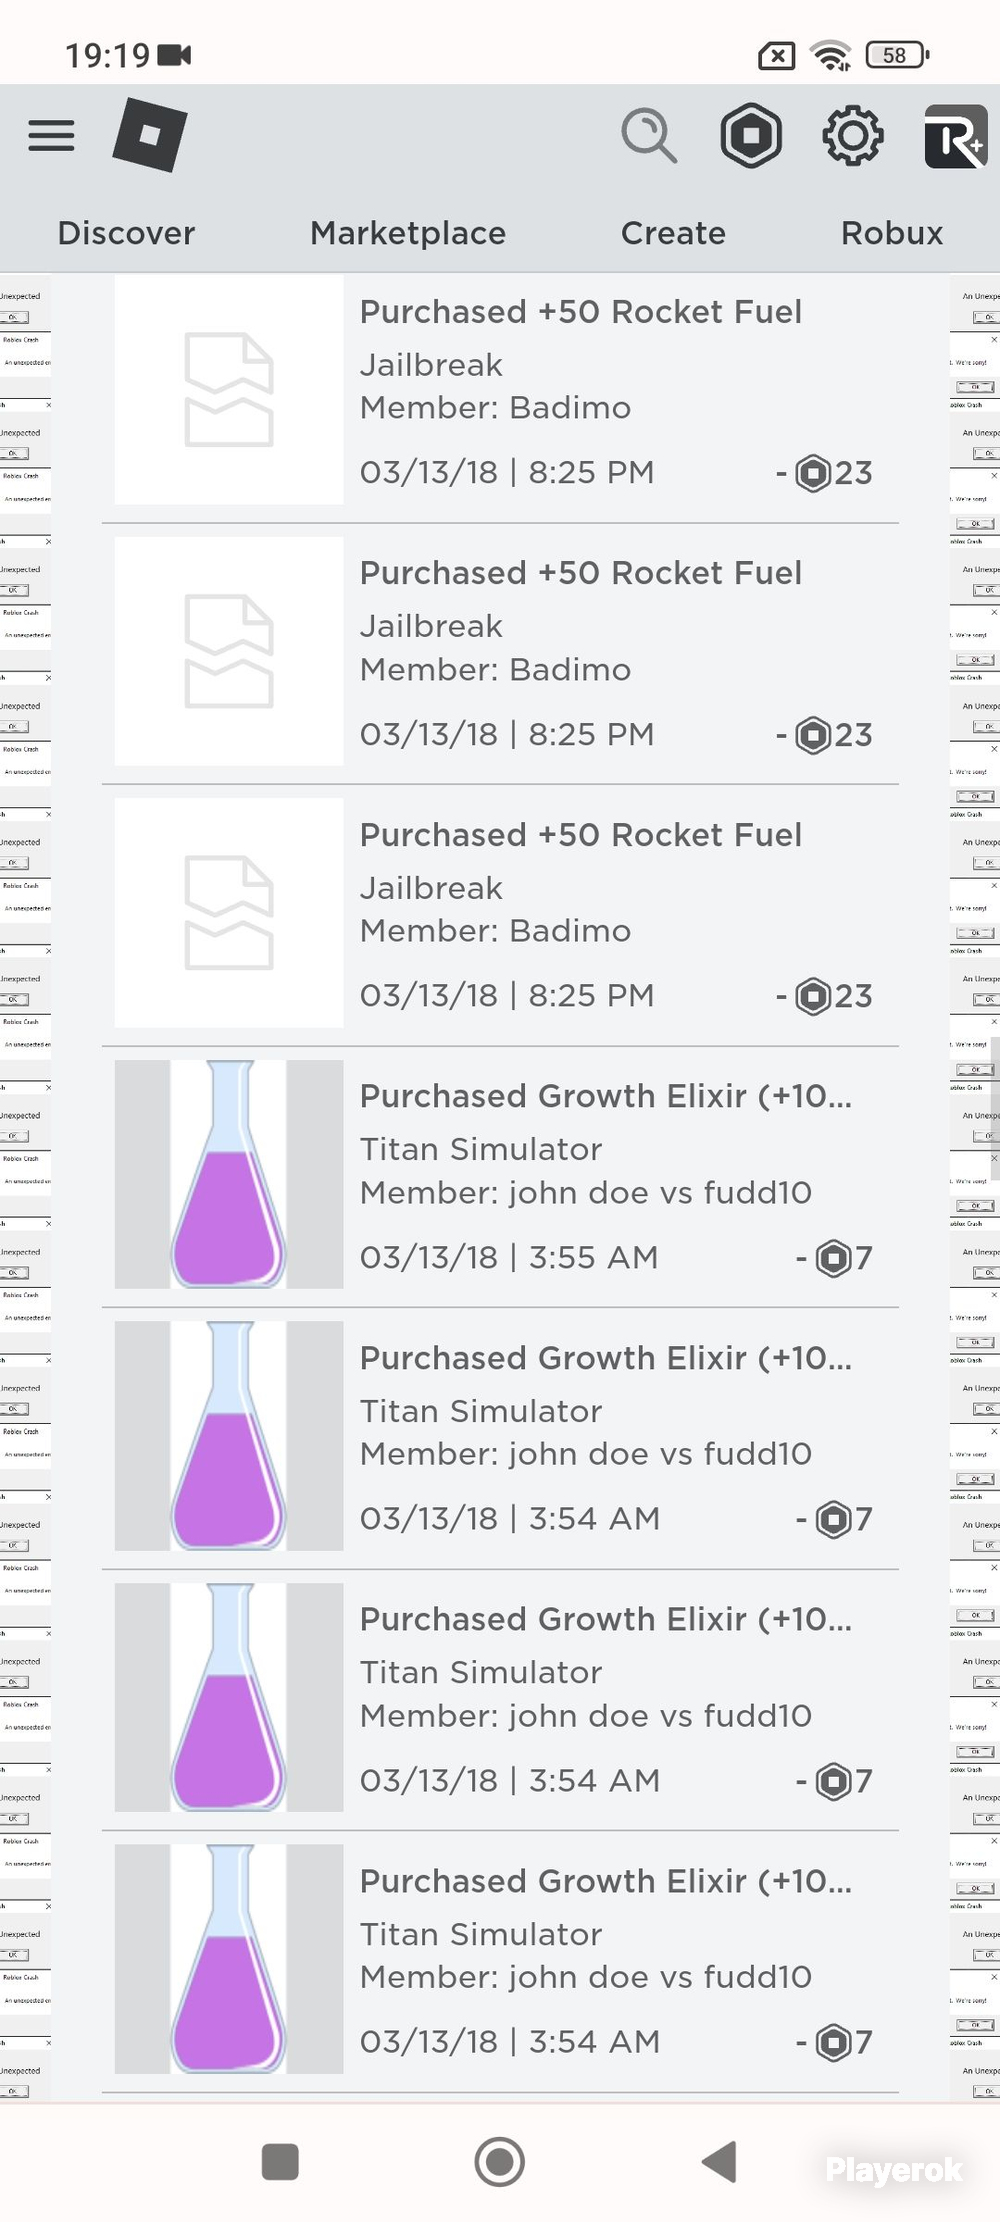Image resolution: width=1000 pixels, height=2222 pixels.
Task: Open the Robux balance hexagon icon
Action: [751, 135]
